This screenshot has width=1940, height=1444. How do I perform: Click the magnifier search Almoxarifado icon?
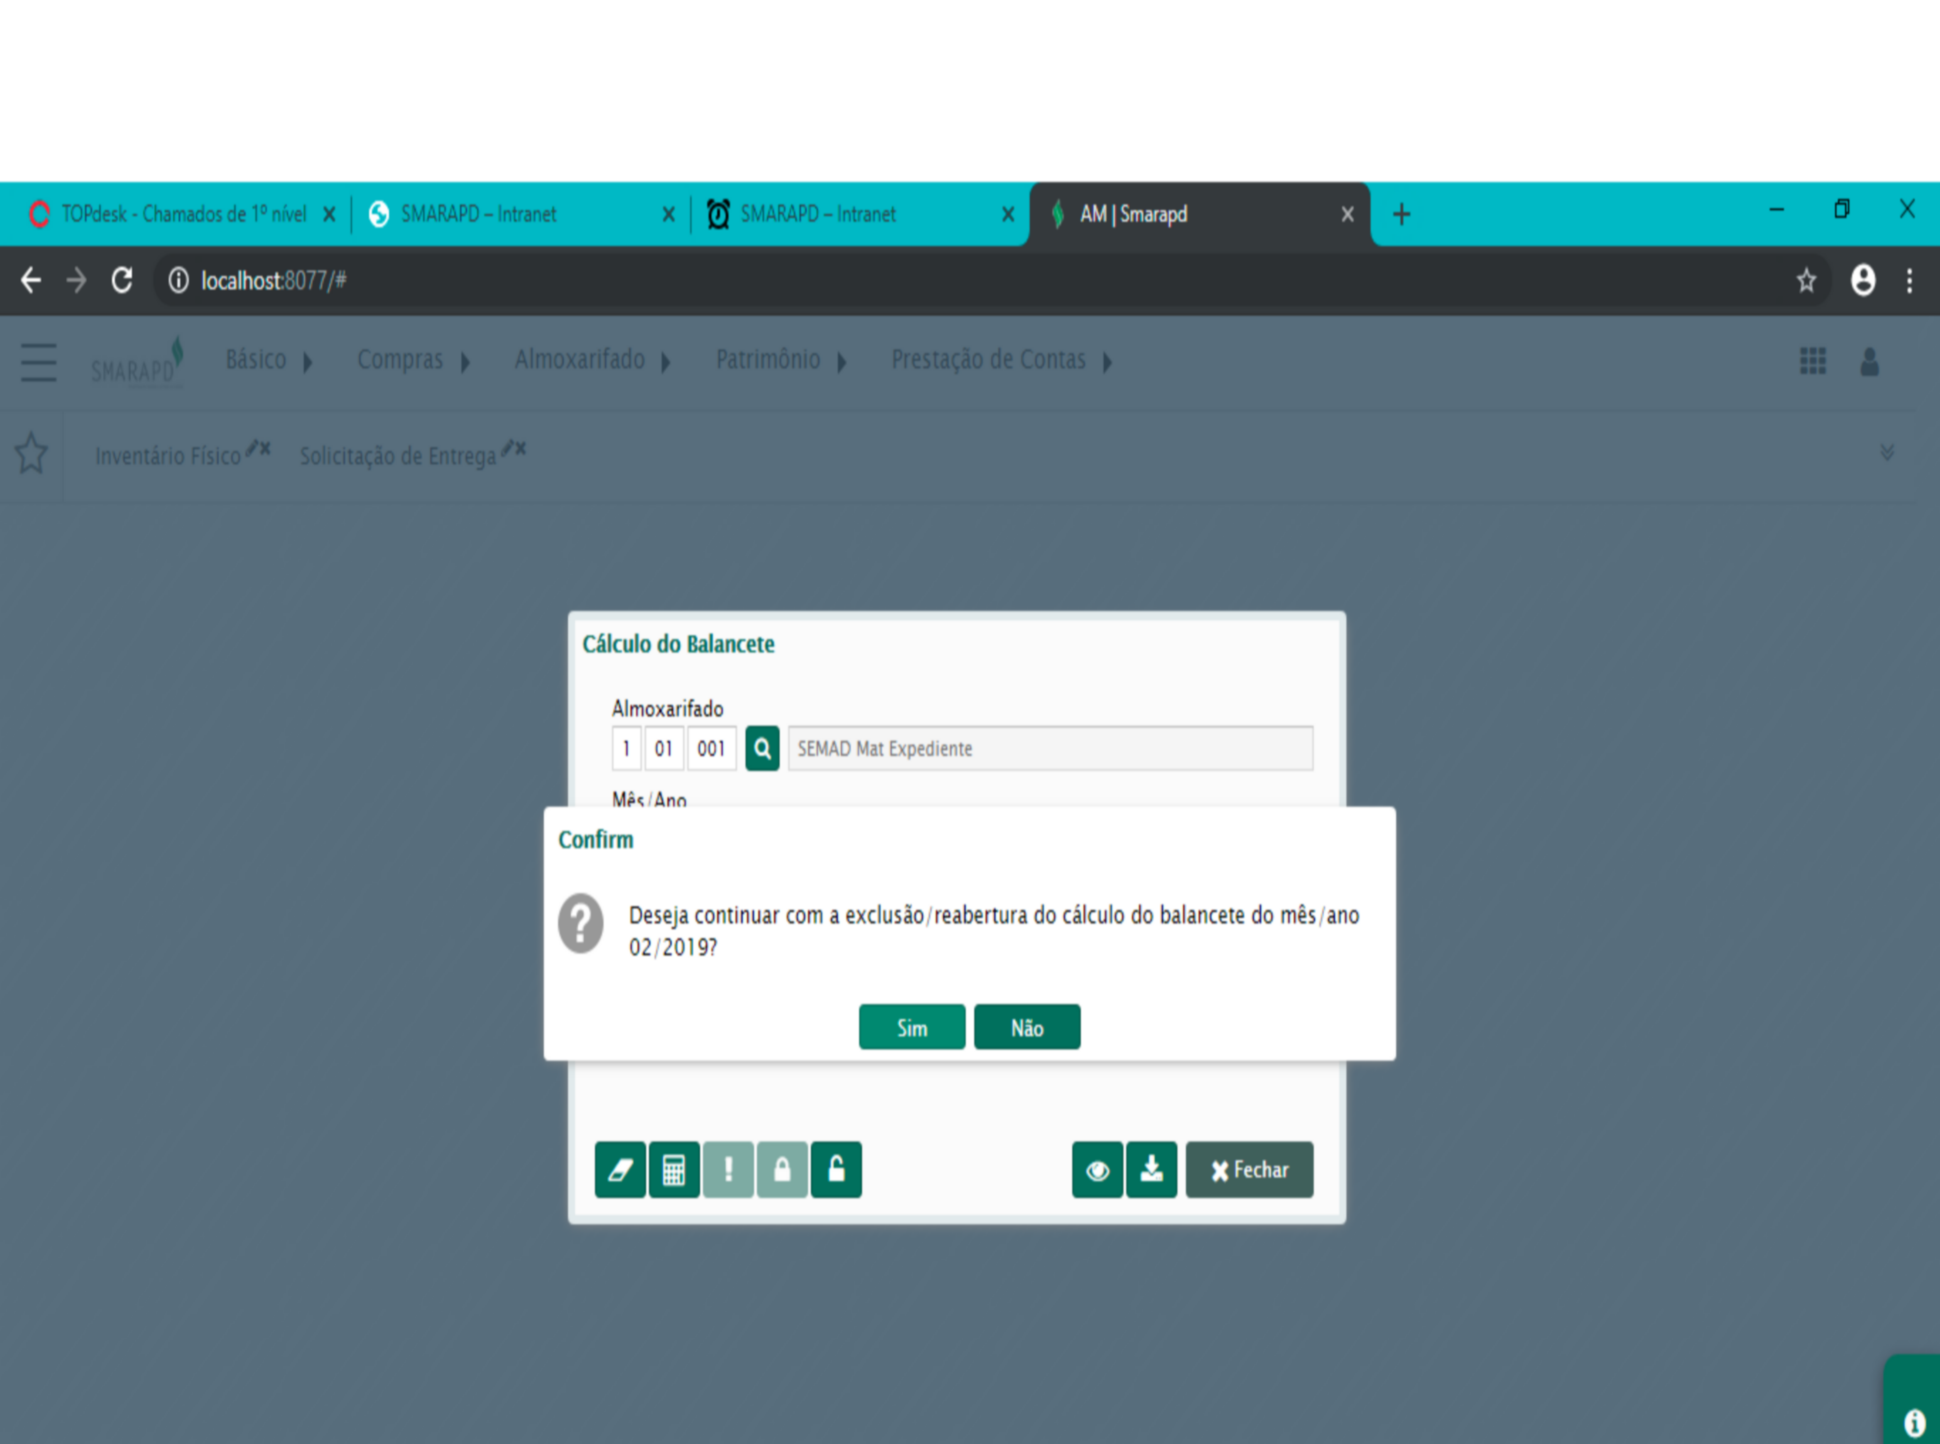[762, 748]
